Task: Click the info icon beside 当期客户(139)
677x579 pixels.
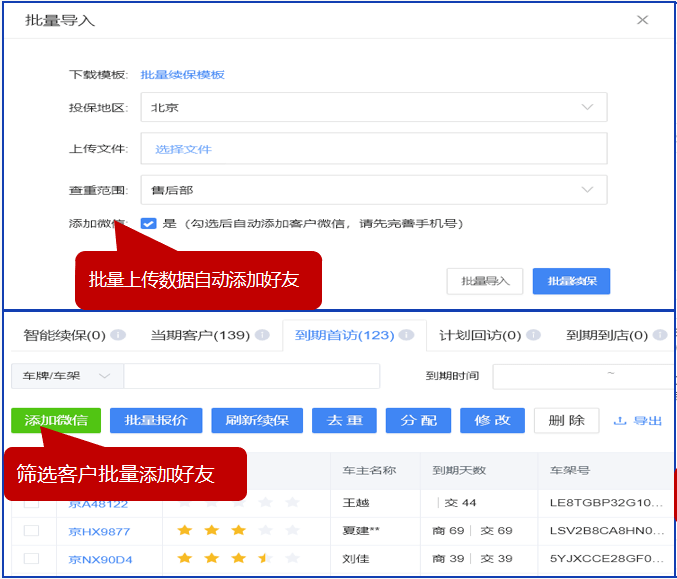Action: click(x=262, y=336)
